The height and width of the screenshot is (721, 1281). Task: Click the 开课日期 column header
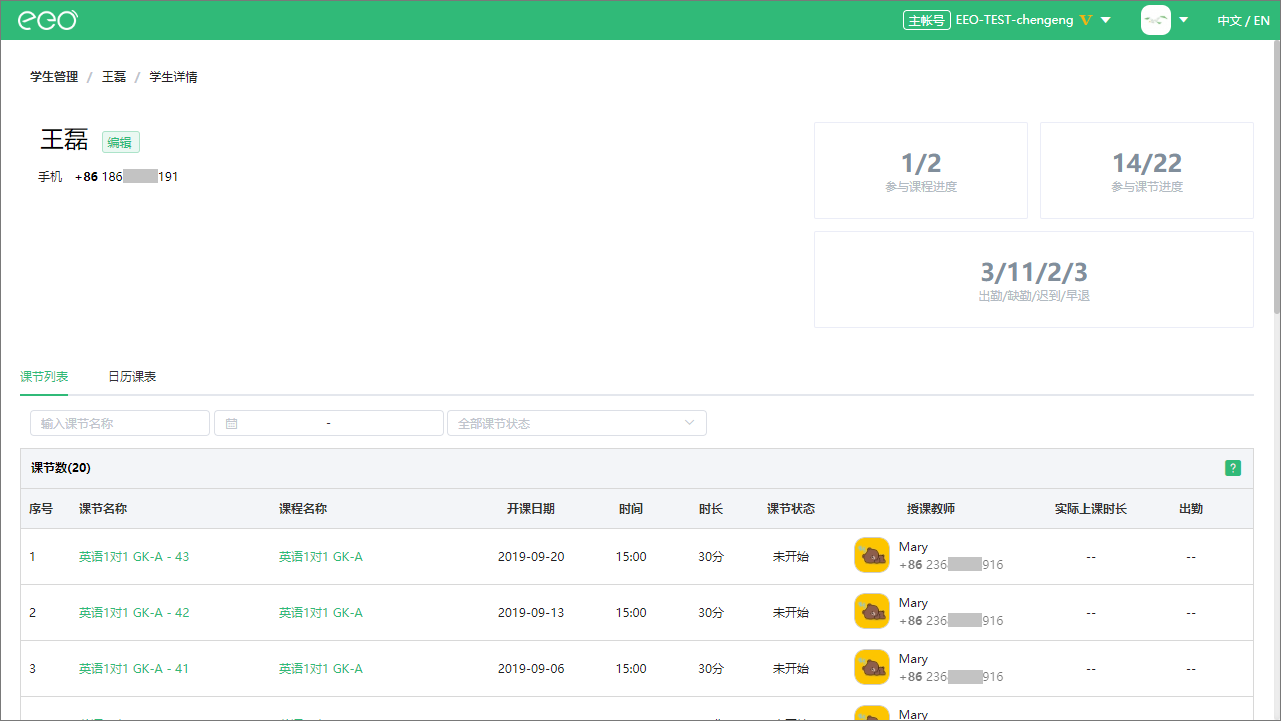531,509
